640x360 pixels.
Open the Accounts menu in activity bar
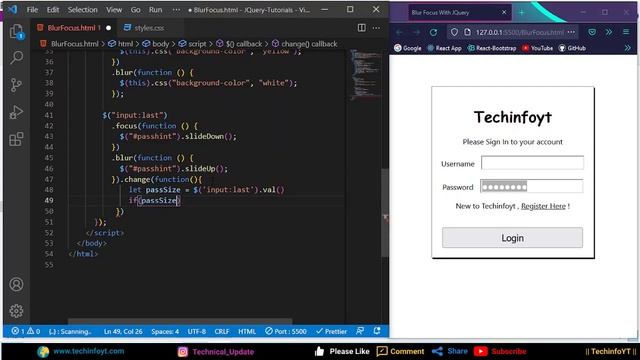point(16,284)
